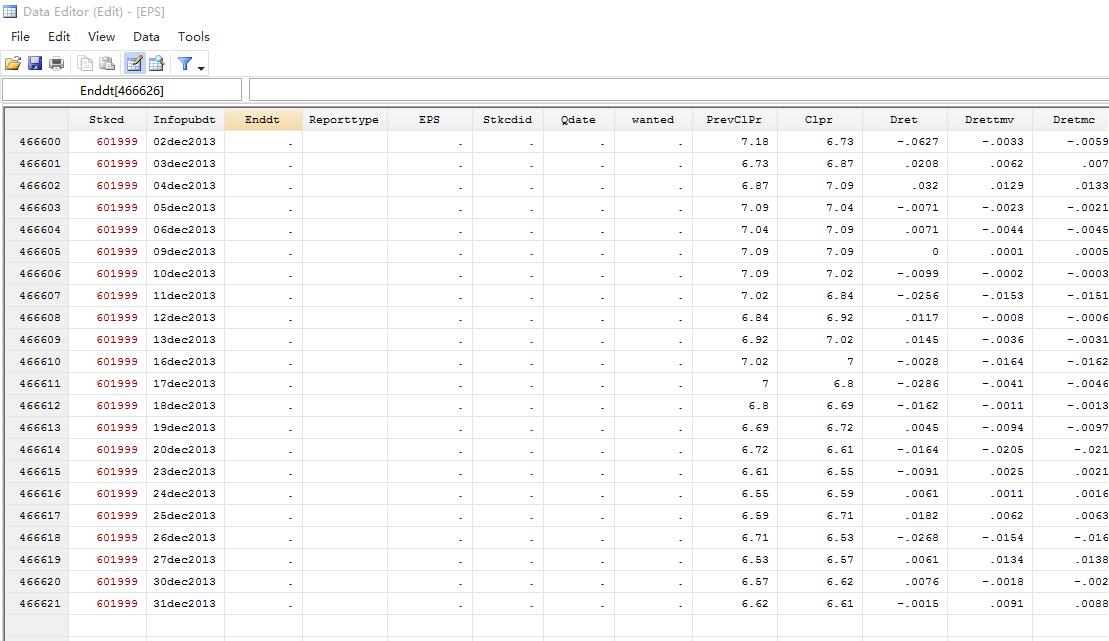Click Dret value -.0015

click(904, 604)
